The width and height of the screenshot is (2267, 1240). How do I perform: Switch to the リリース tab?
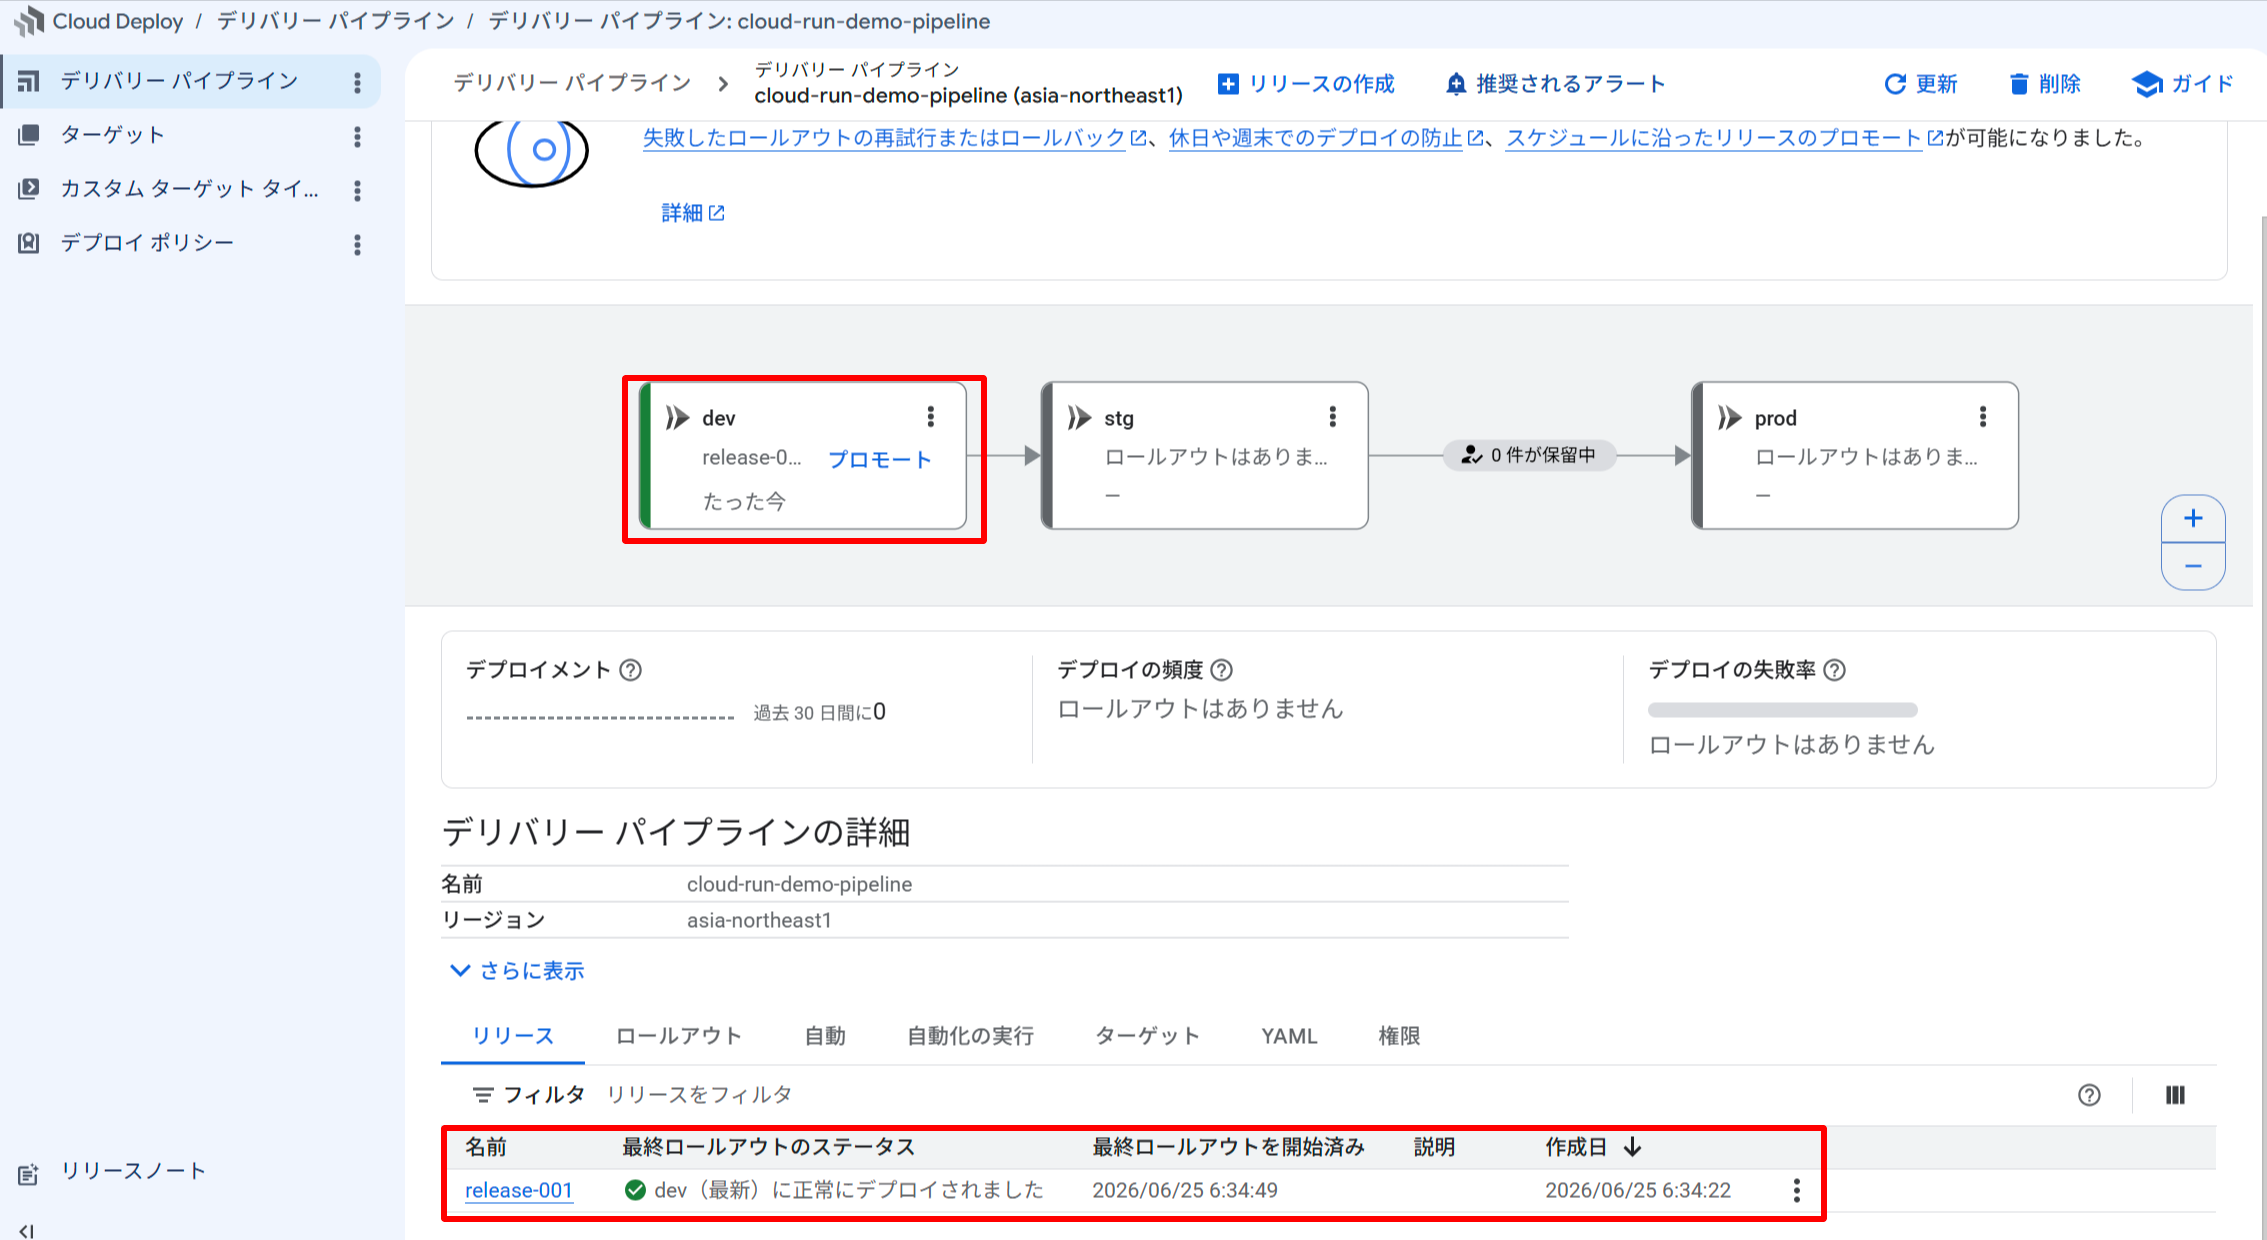(513, 1036)
